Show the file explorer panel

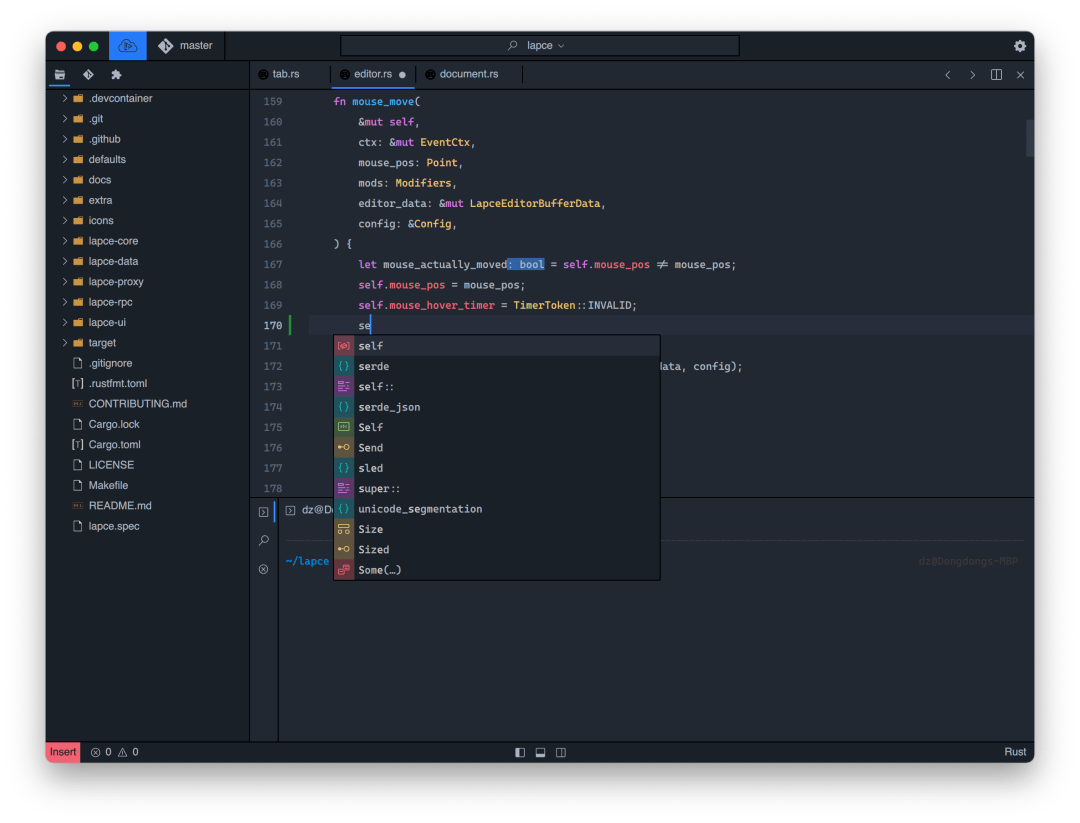coord(60,74)
